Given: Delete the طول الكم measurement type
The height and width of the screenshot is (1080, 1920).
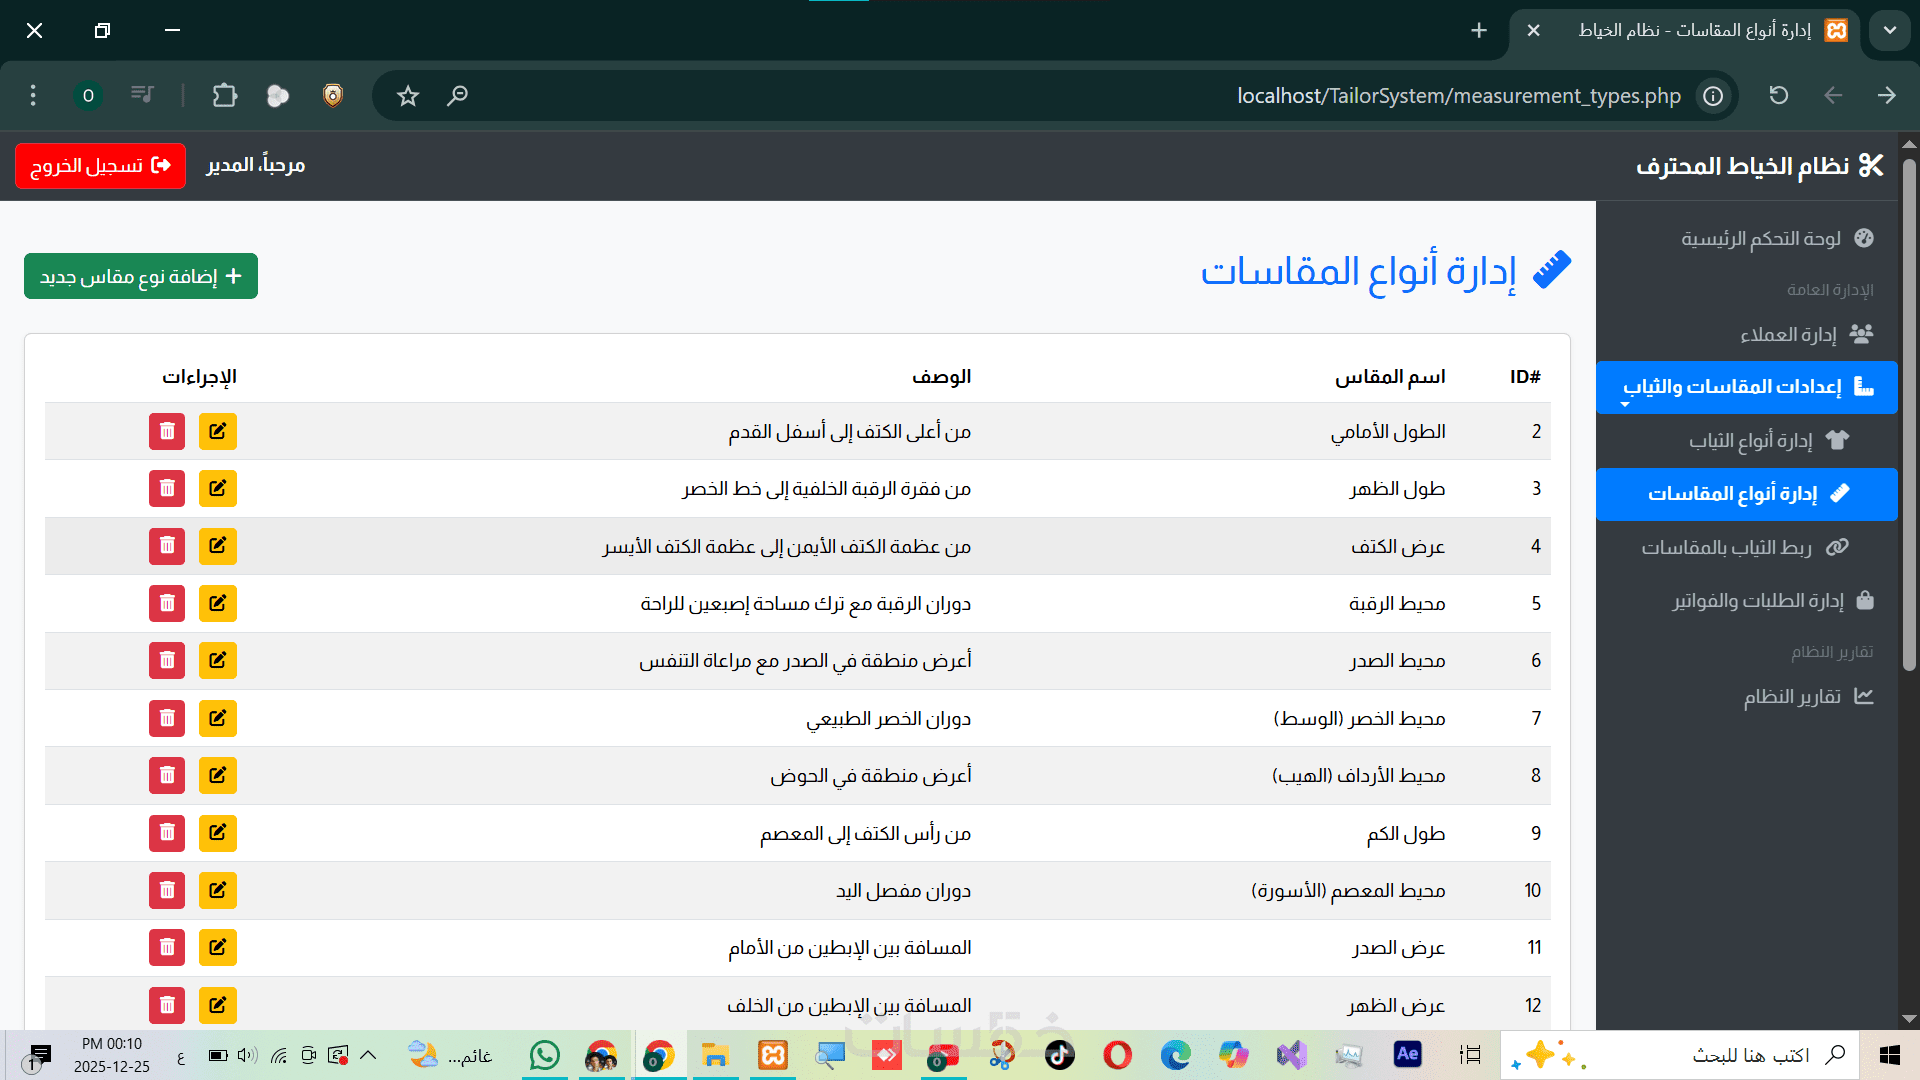Looking at the screenshot, I should pos(167,833).
